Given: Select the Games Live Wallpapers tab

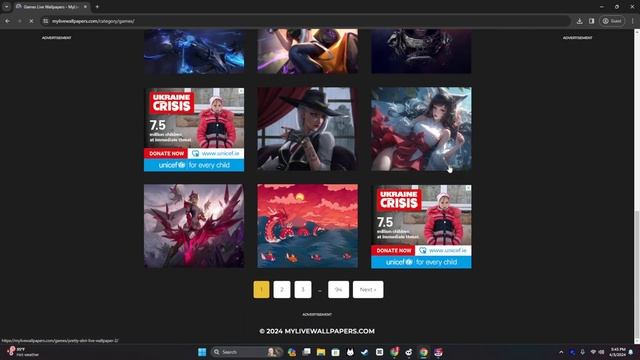Looking at the screenshot, I should pyautogui.click(x=51, y=7).
